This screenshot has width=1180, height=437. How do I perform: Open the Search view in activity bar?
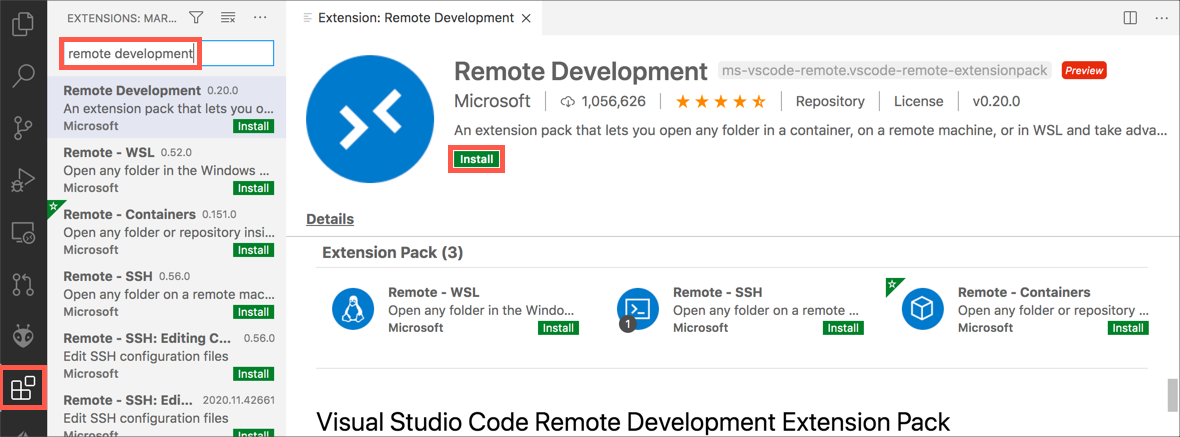[x=23, y=75]
